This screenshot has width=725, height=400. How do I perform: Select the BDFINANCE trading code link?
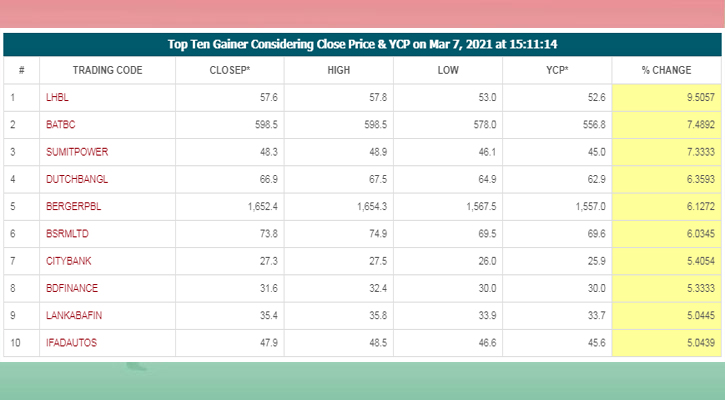[x=71, y=288]
